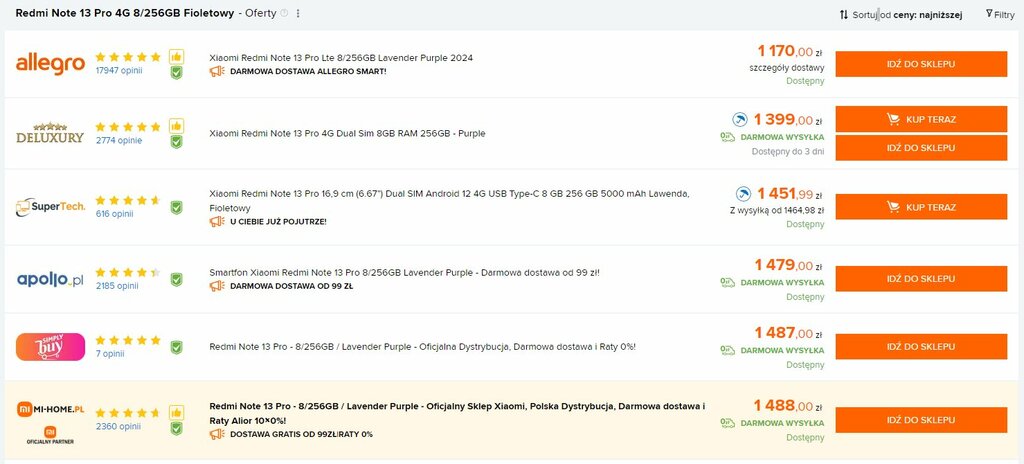Click the megaphone icon in Allegro offer
Image resolution: width=1024 pixels, height=464 pixels.
[217, 71]
